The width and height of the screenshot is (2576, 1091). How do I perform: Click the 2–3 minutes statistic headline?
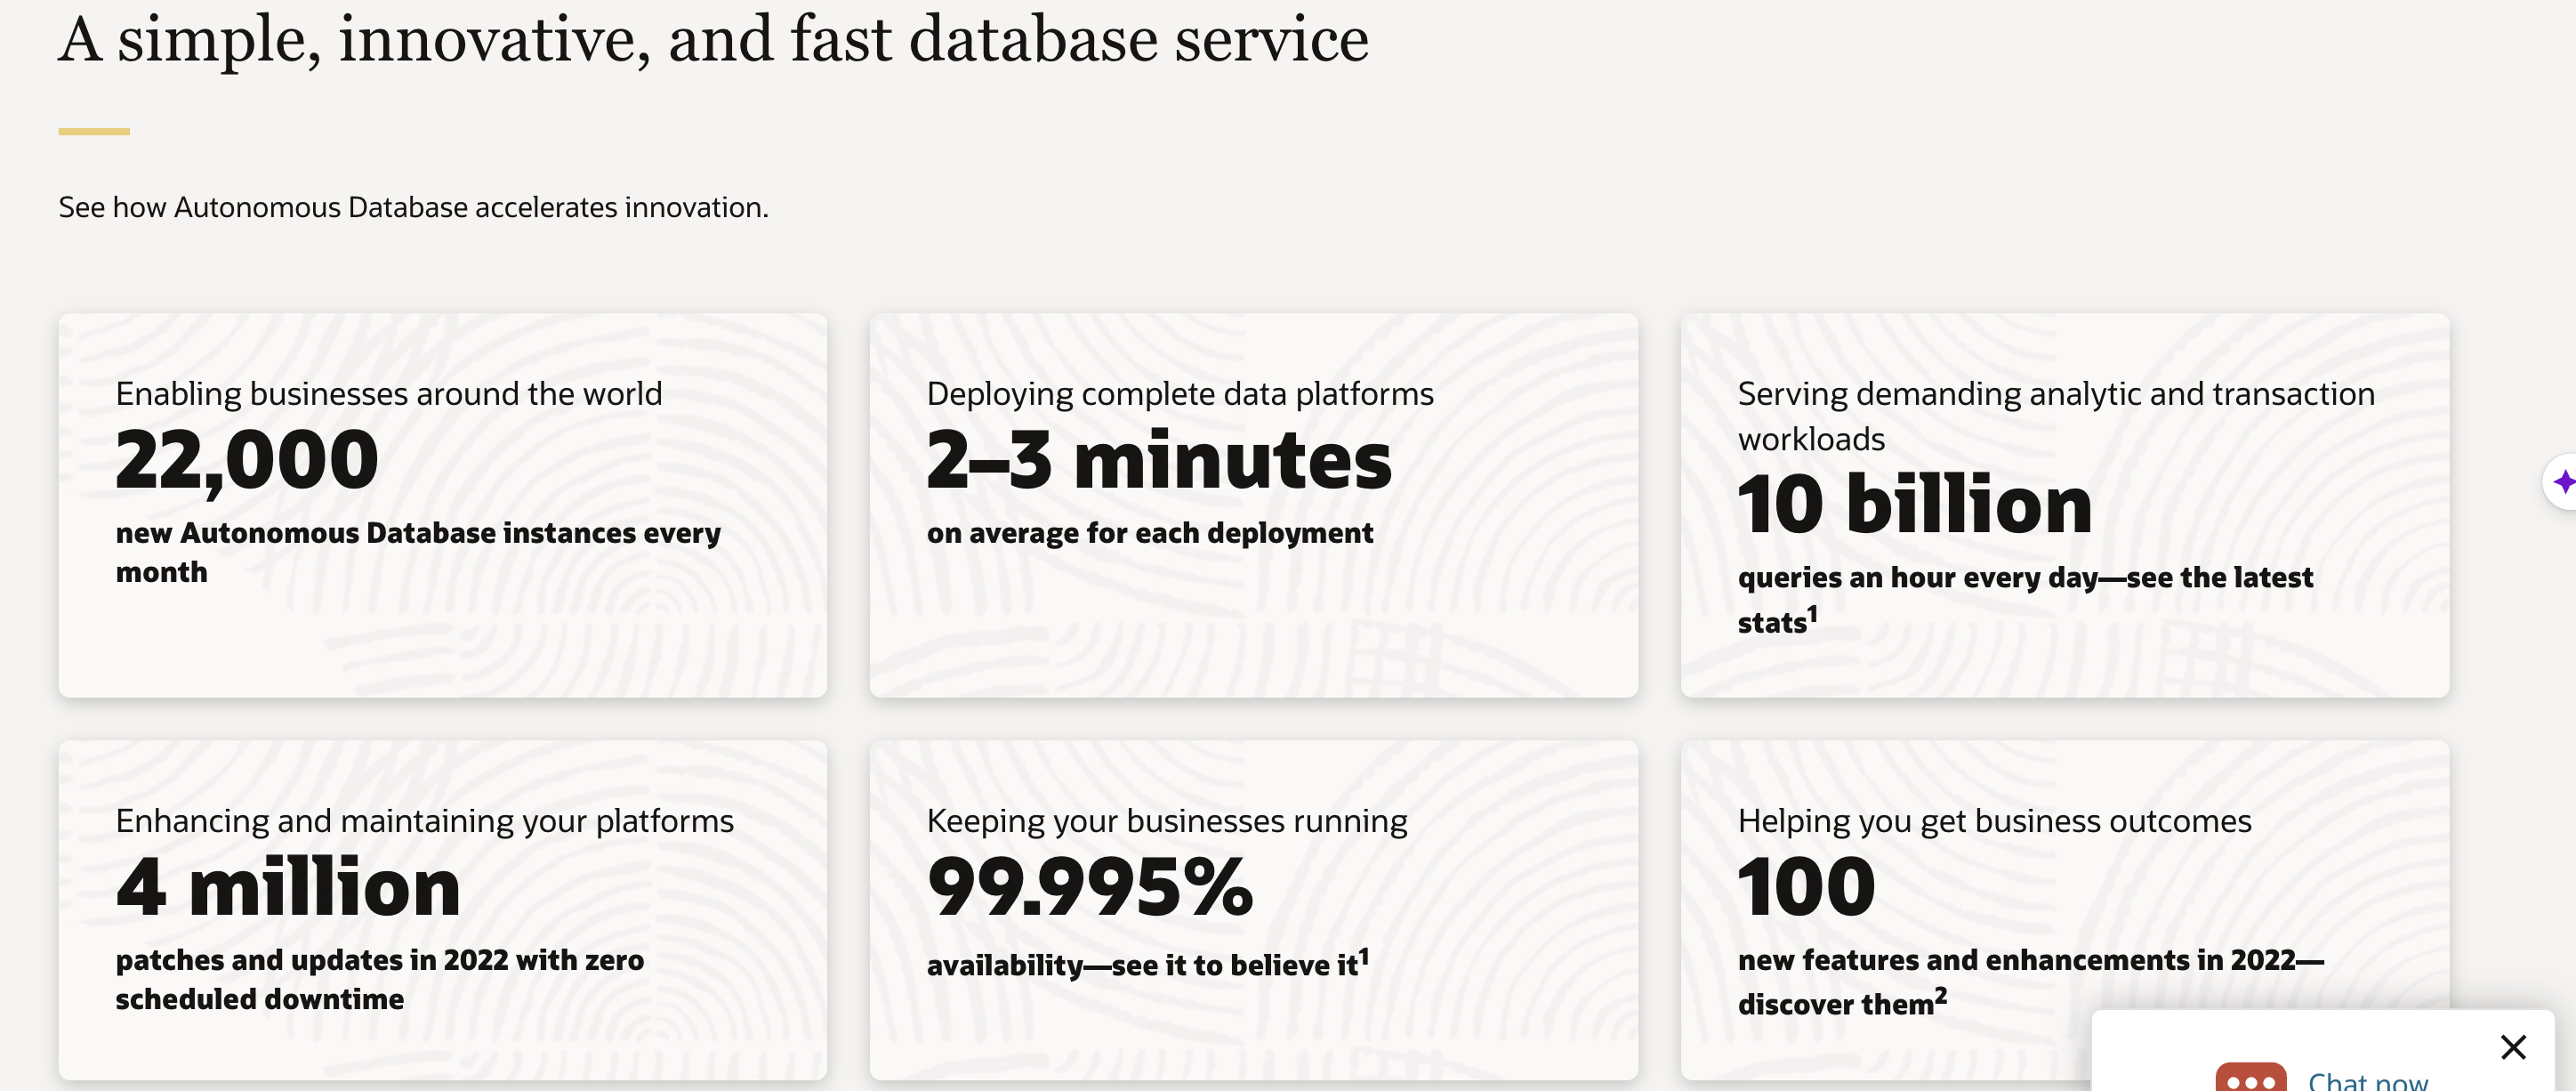pyautogui.click(x=1158, y=460)
